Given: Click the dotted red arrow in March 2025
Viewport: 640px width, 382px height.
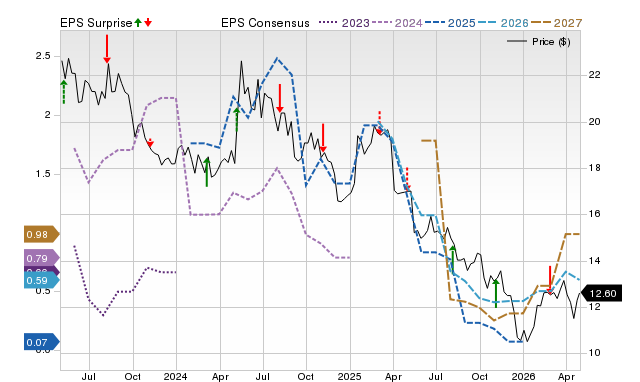Looking at the screenshot, I should tap(379, 122).
